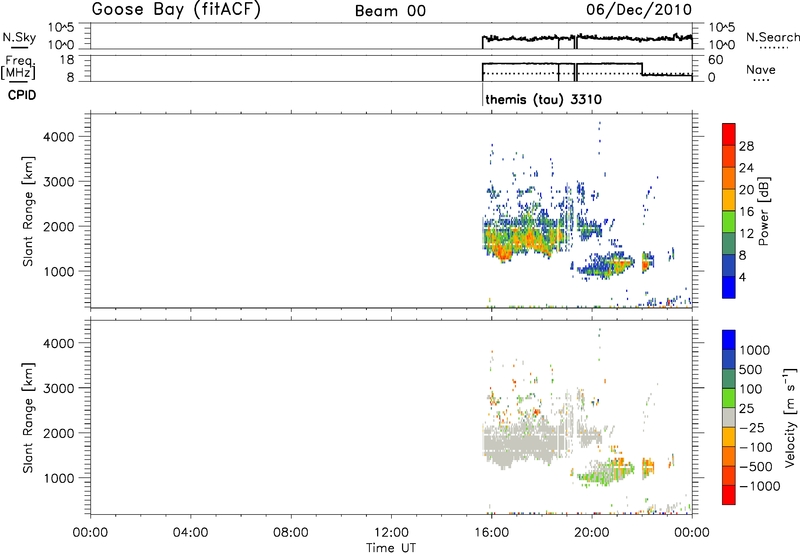Click the '16:00' time axis tick label

coord(491,533)
